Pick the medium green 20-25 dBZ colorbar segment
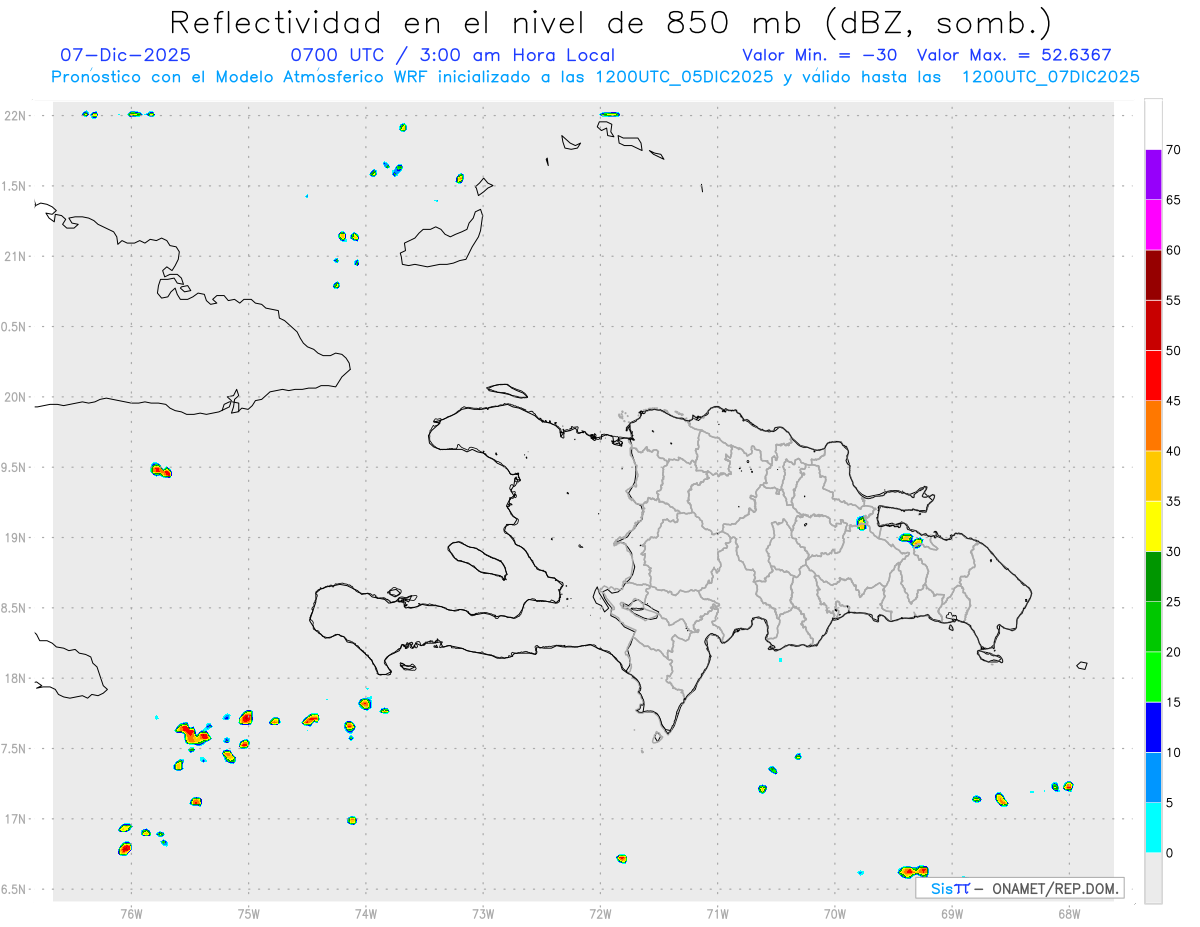This screenshot has height=927, width=1200. [1153, 627]
